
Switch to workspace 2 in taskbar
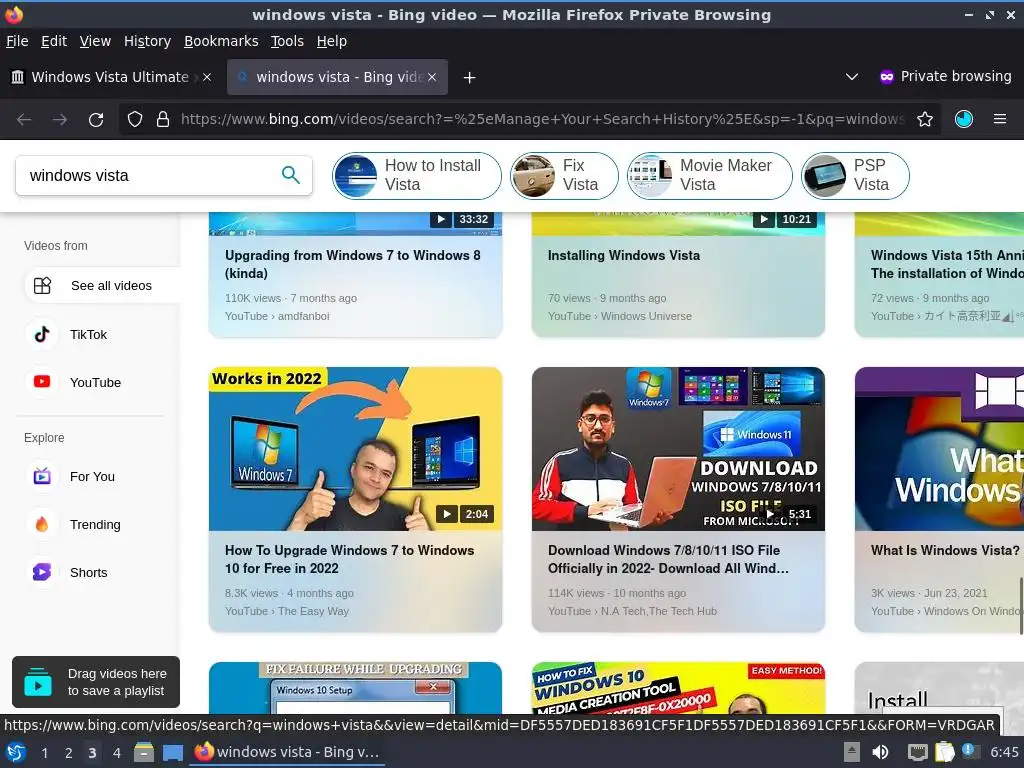[x=69, y=753]
